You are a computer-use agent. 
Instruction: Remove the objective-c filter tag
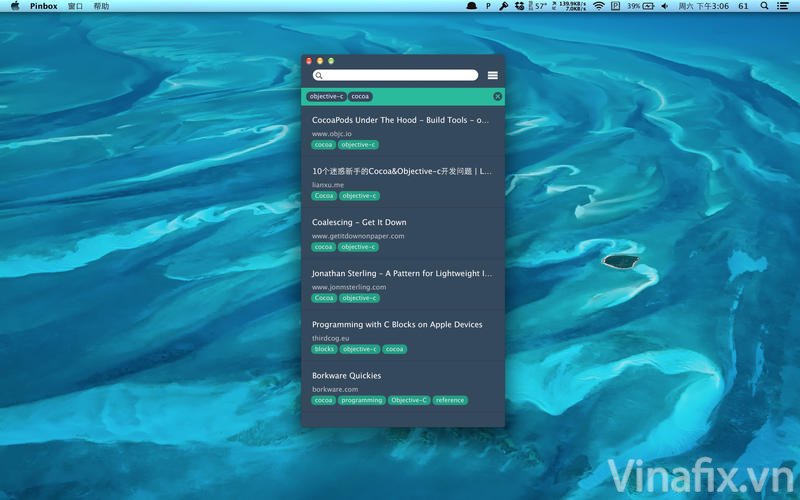pyautogui.click(x=327, y=96)
